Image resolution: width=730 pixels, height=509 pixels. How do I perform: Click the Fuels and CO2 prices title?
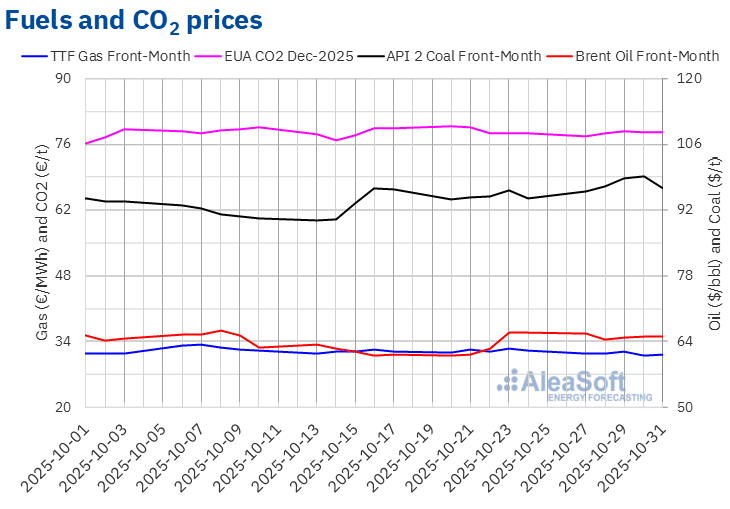point(136,20)
